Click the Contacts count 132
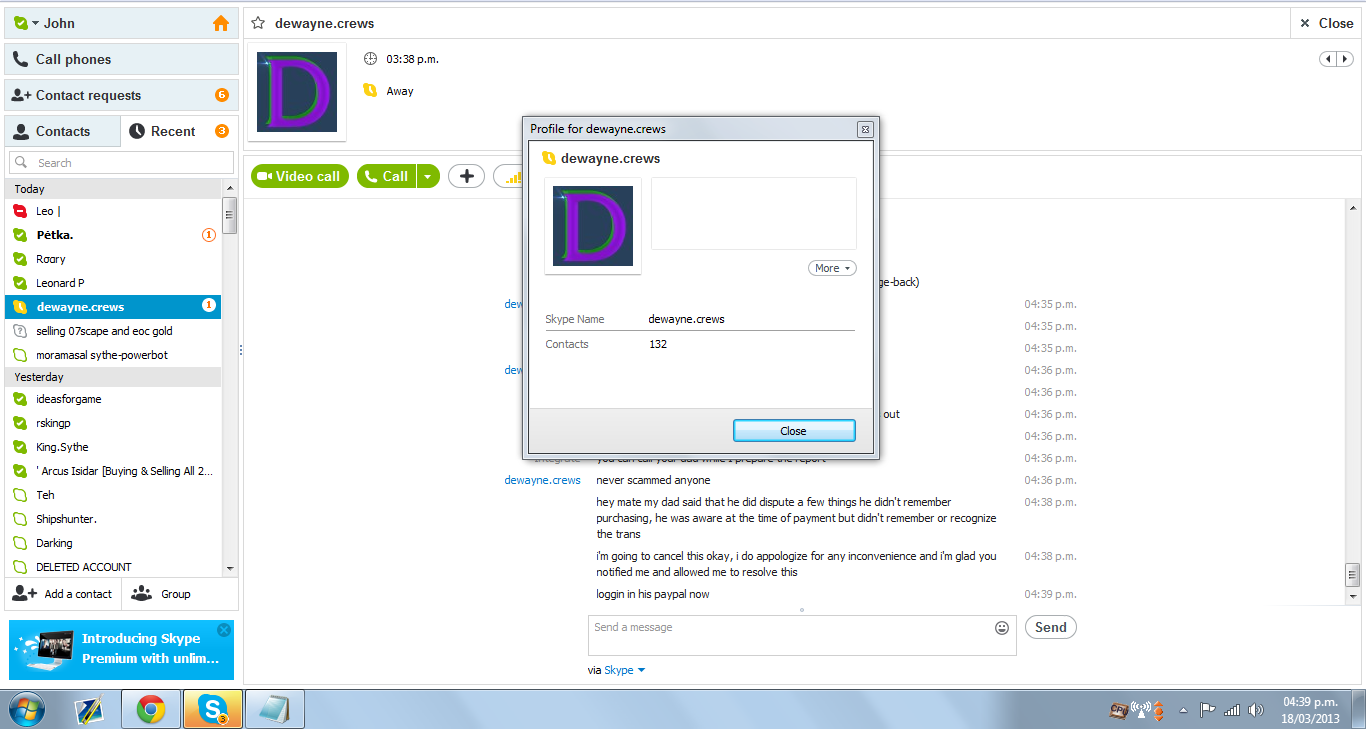Image resolution: width=1366 pixels, height=729 pixels. tap(658, 344)
